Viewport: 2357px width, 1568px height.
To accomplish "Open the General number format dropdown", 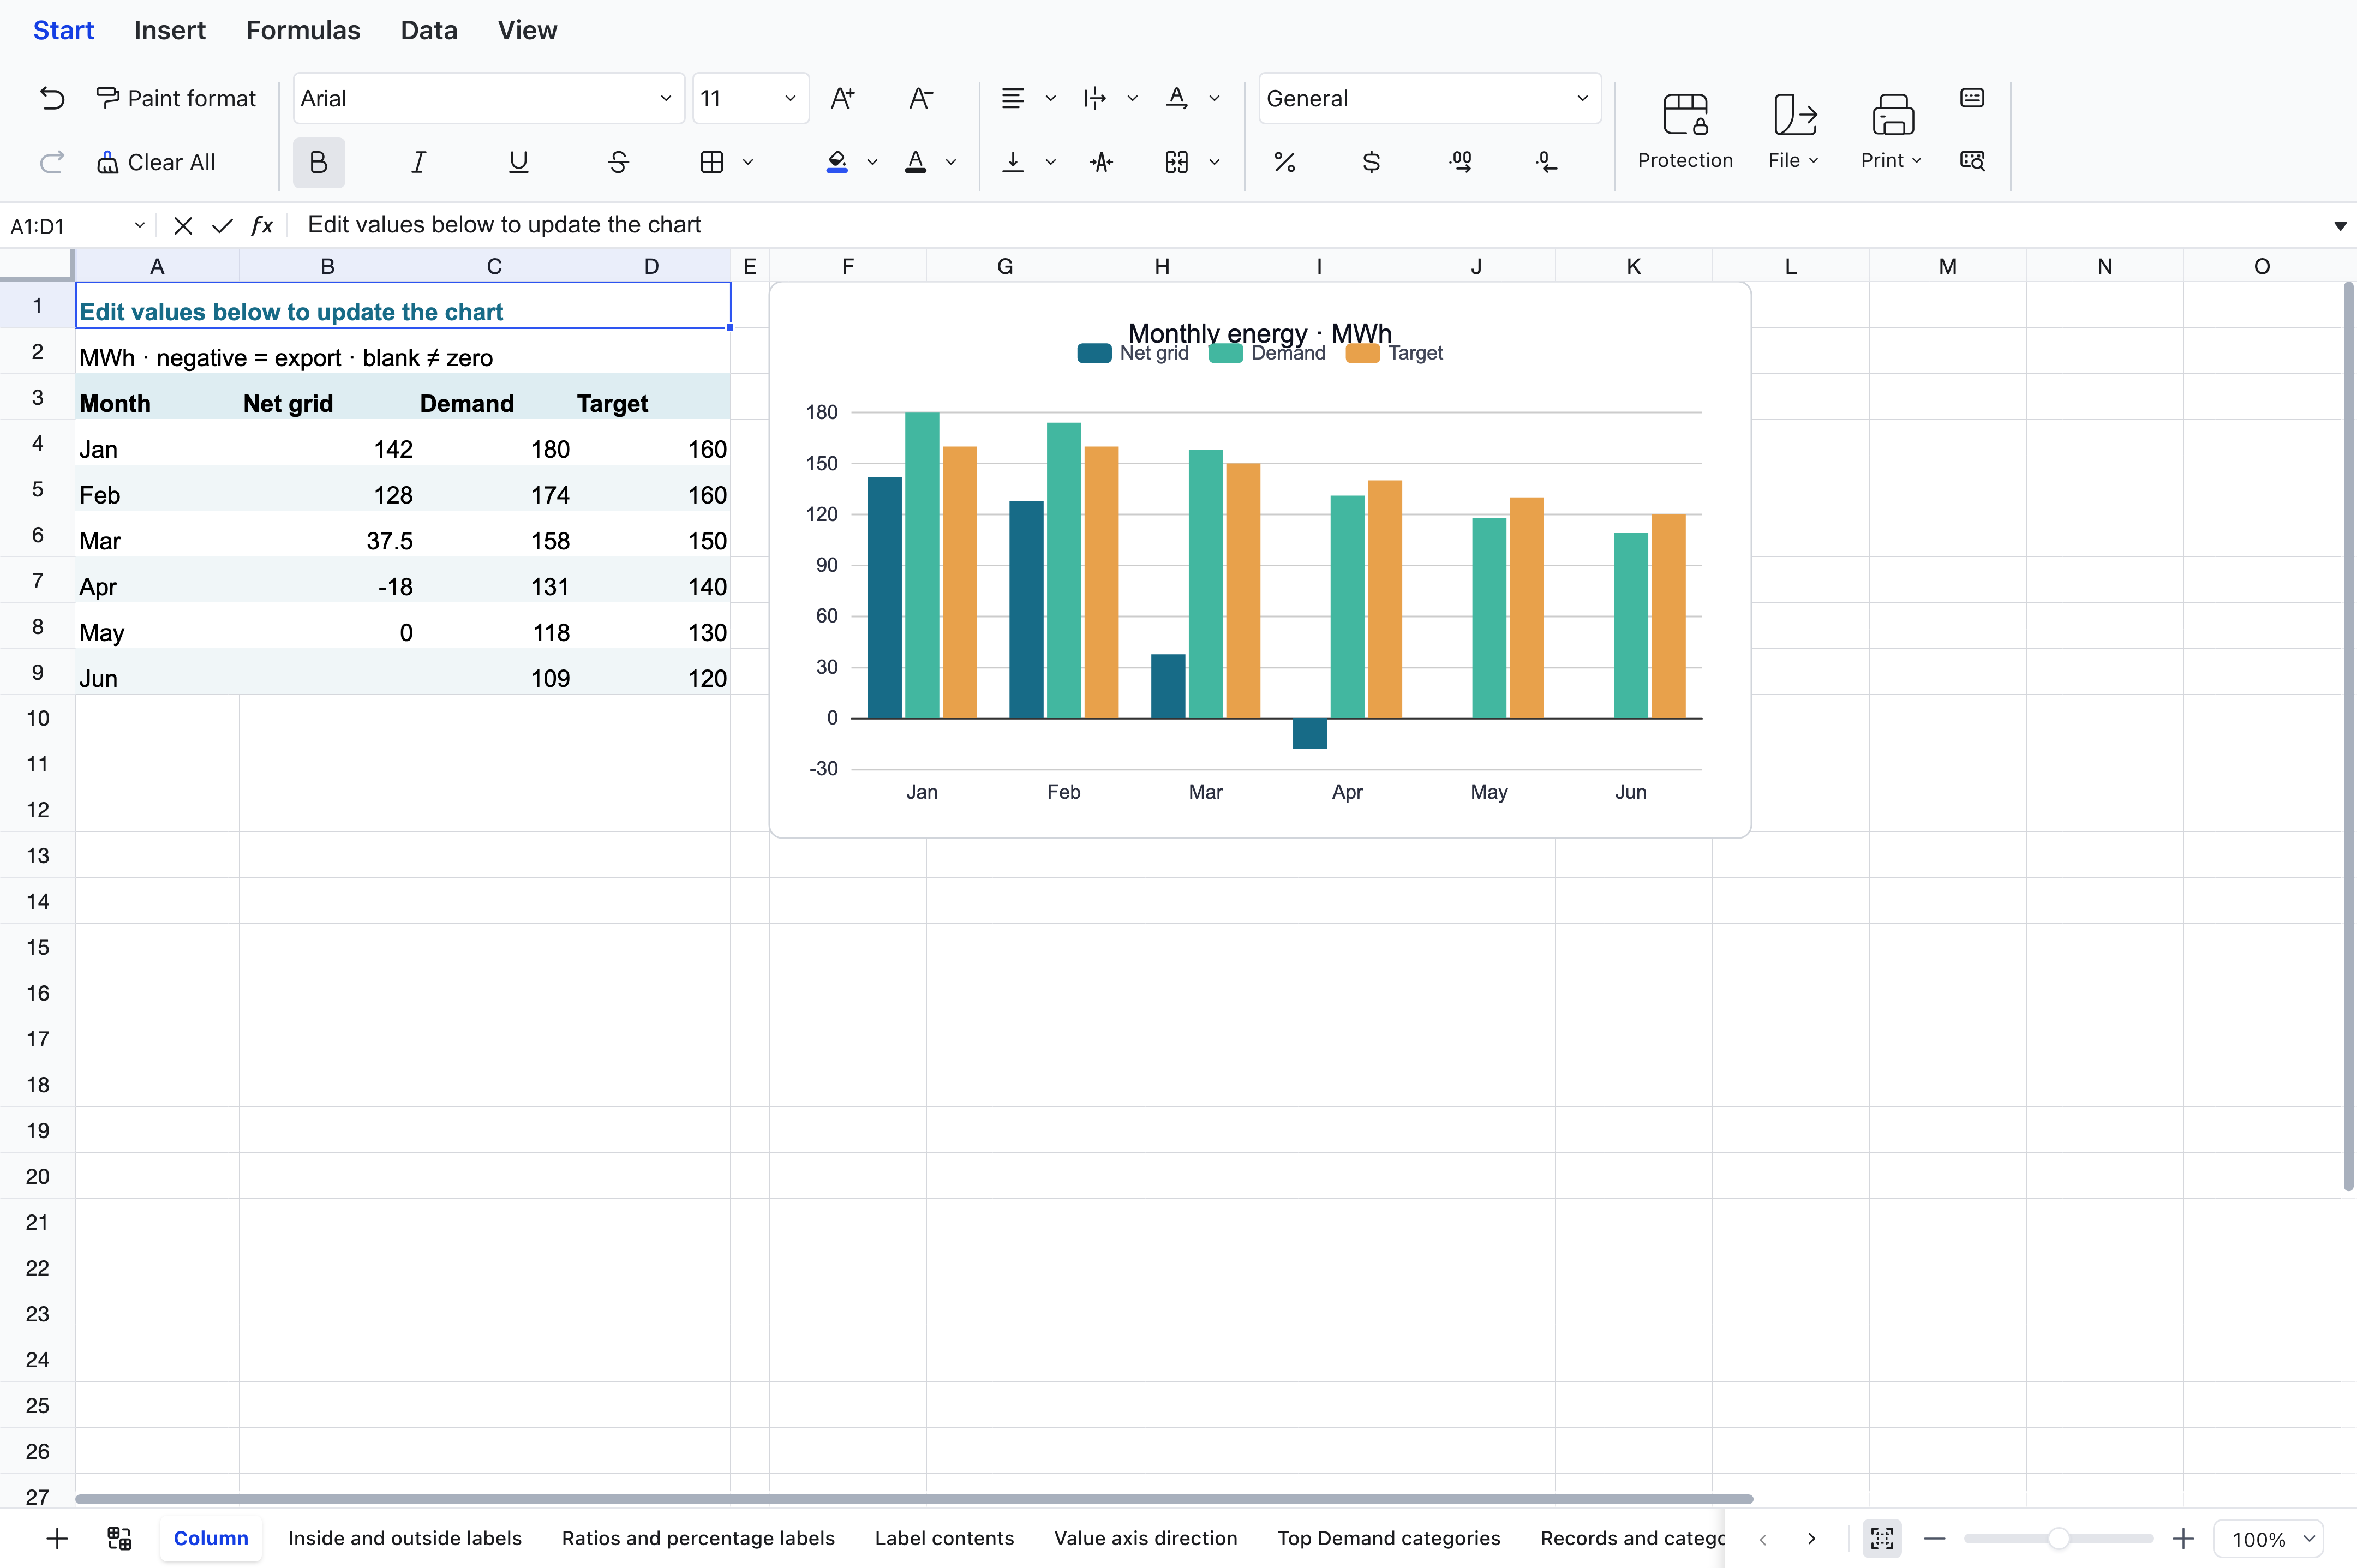I will click(x=1430, y=98).
